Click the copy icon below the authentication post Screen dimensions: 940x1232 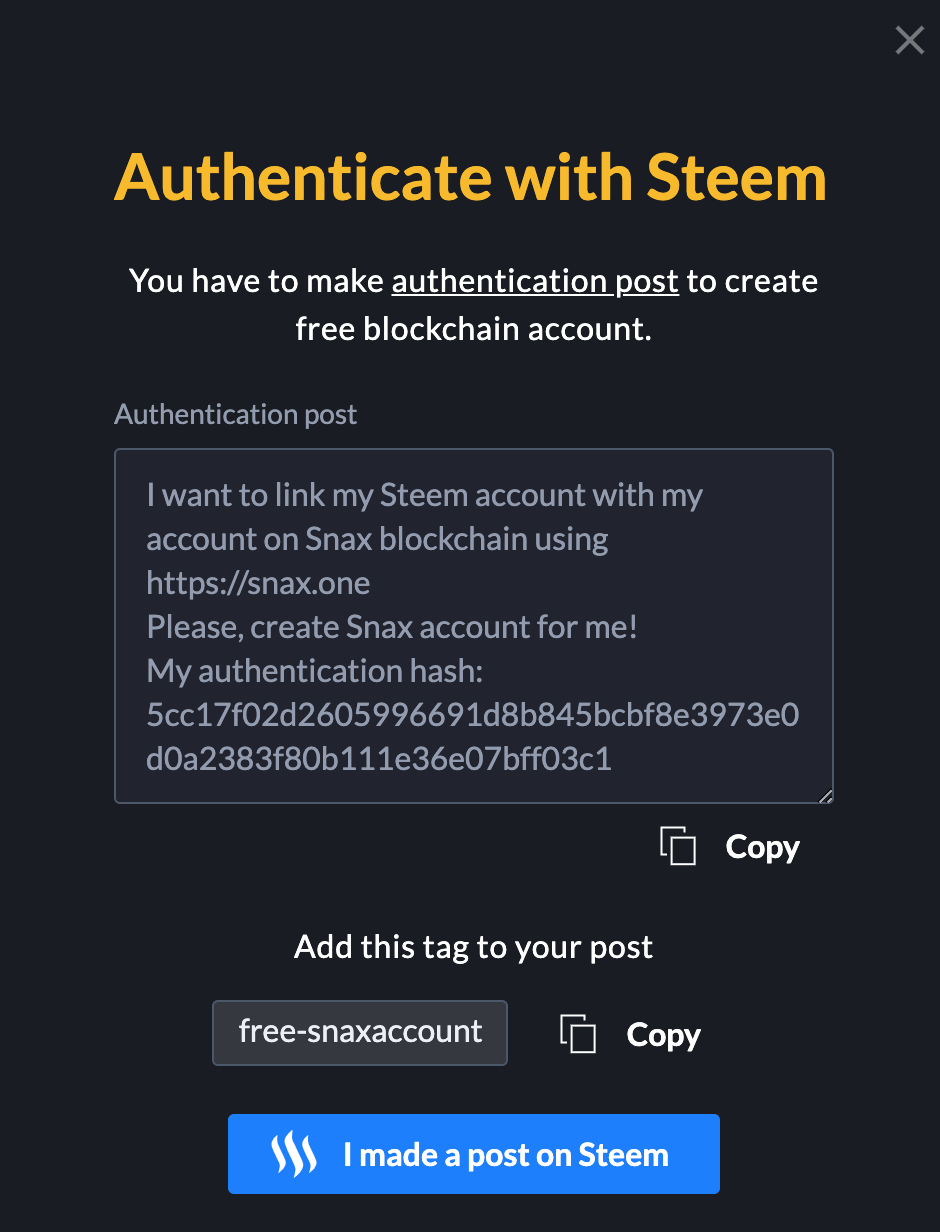click(x=678, y=846)
